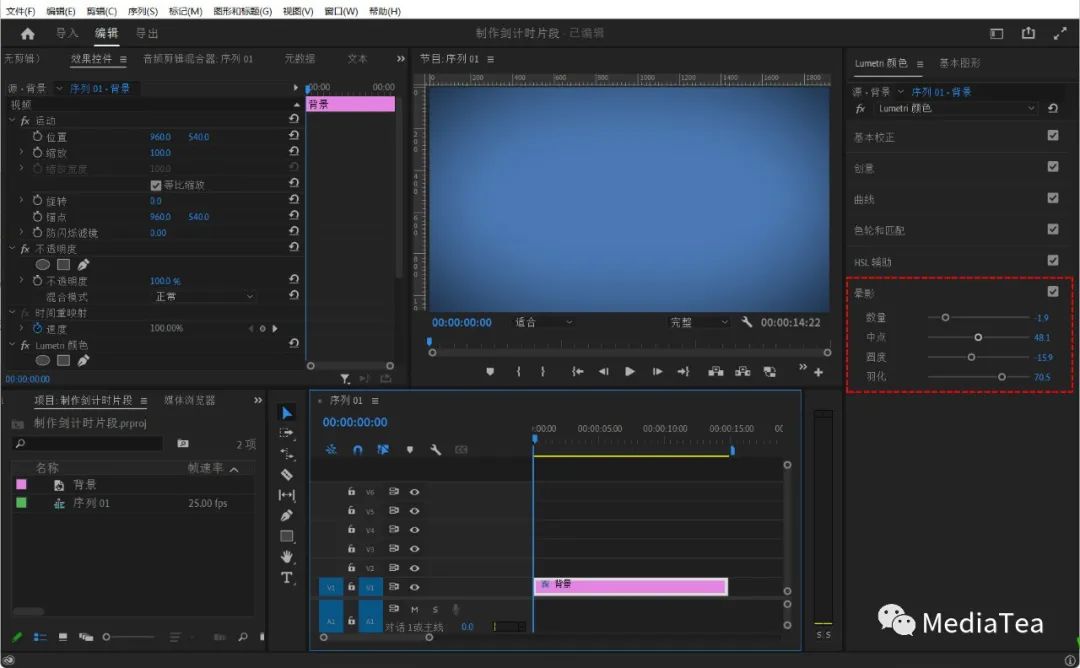The width and height of the screenshot is (1080, 668).
Task: Adjust 数量 vignette amount slider
Action: 946,317
